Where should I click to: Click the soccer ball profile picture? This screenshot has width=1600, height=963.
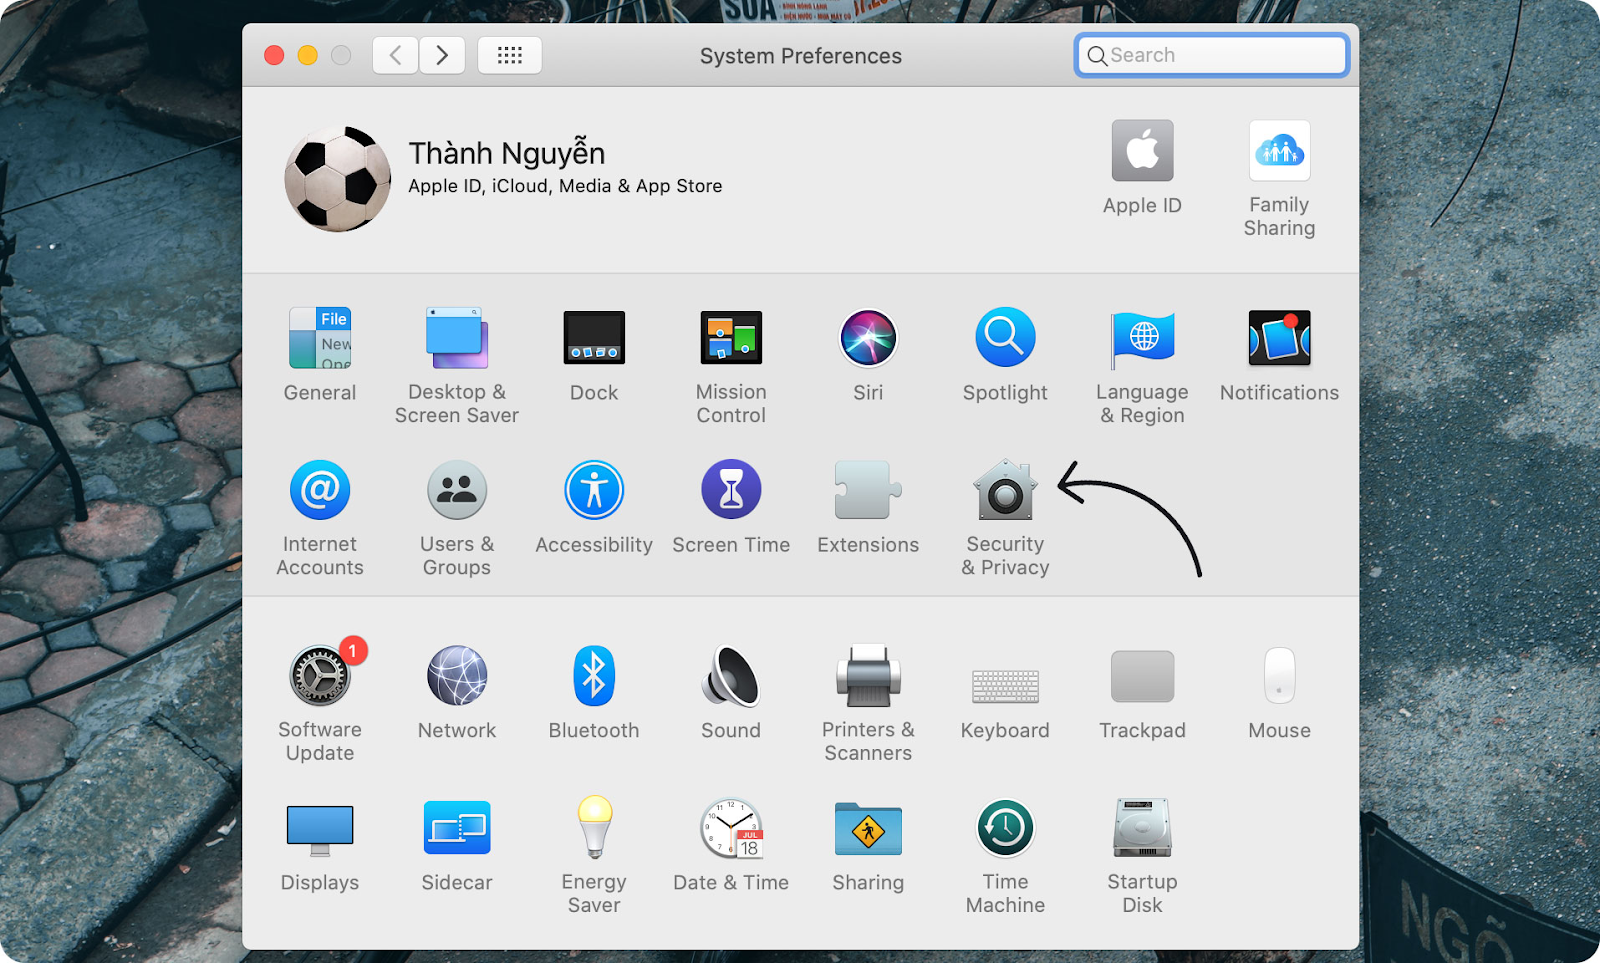click(338, 179)
